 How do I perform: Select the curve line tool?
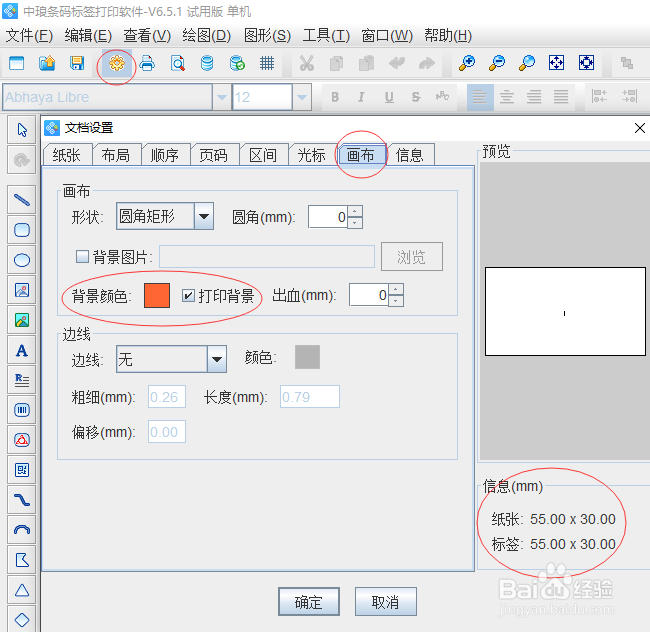[22, 500]
